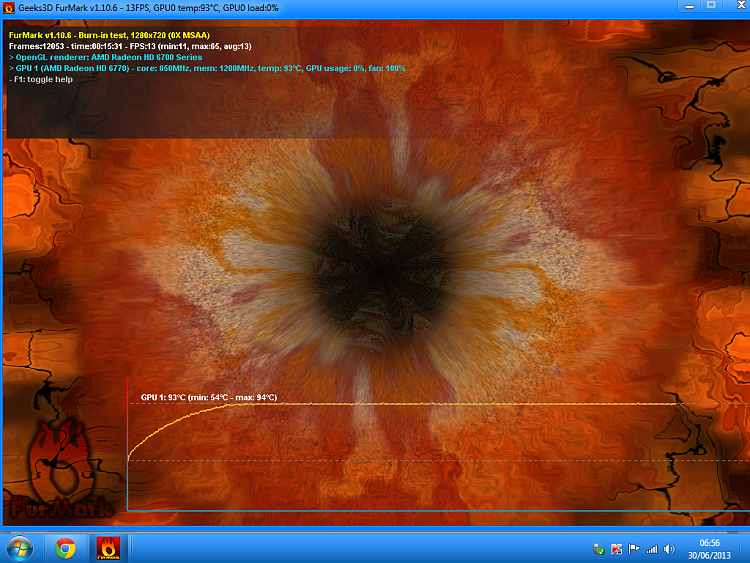Click the network signal strength icon
The width and height of the screenshot is (750, 563).
pyautogui.click(x=651, y=549)
